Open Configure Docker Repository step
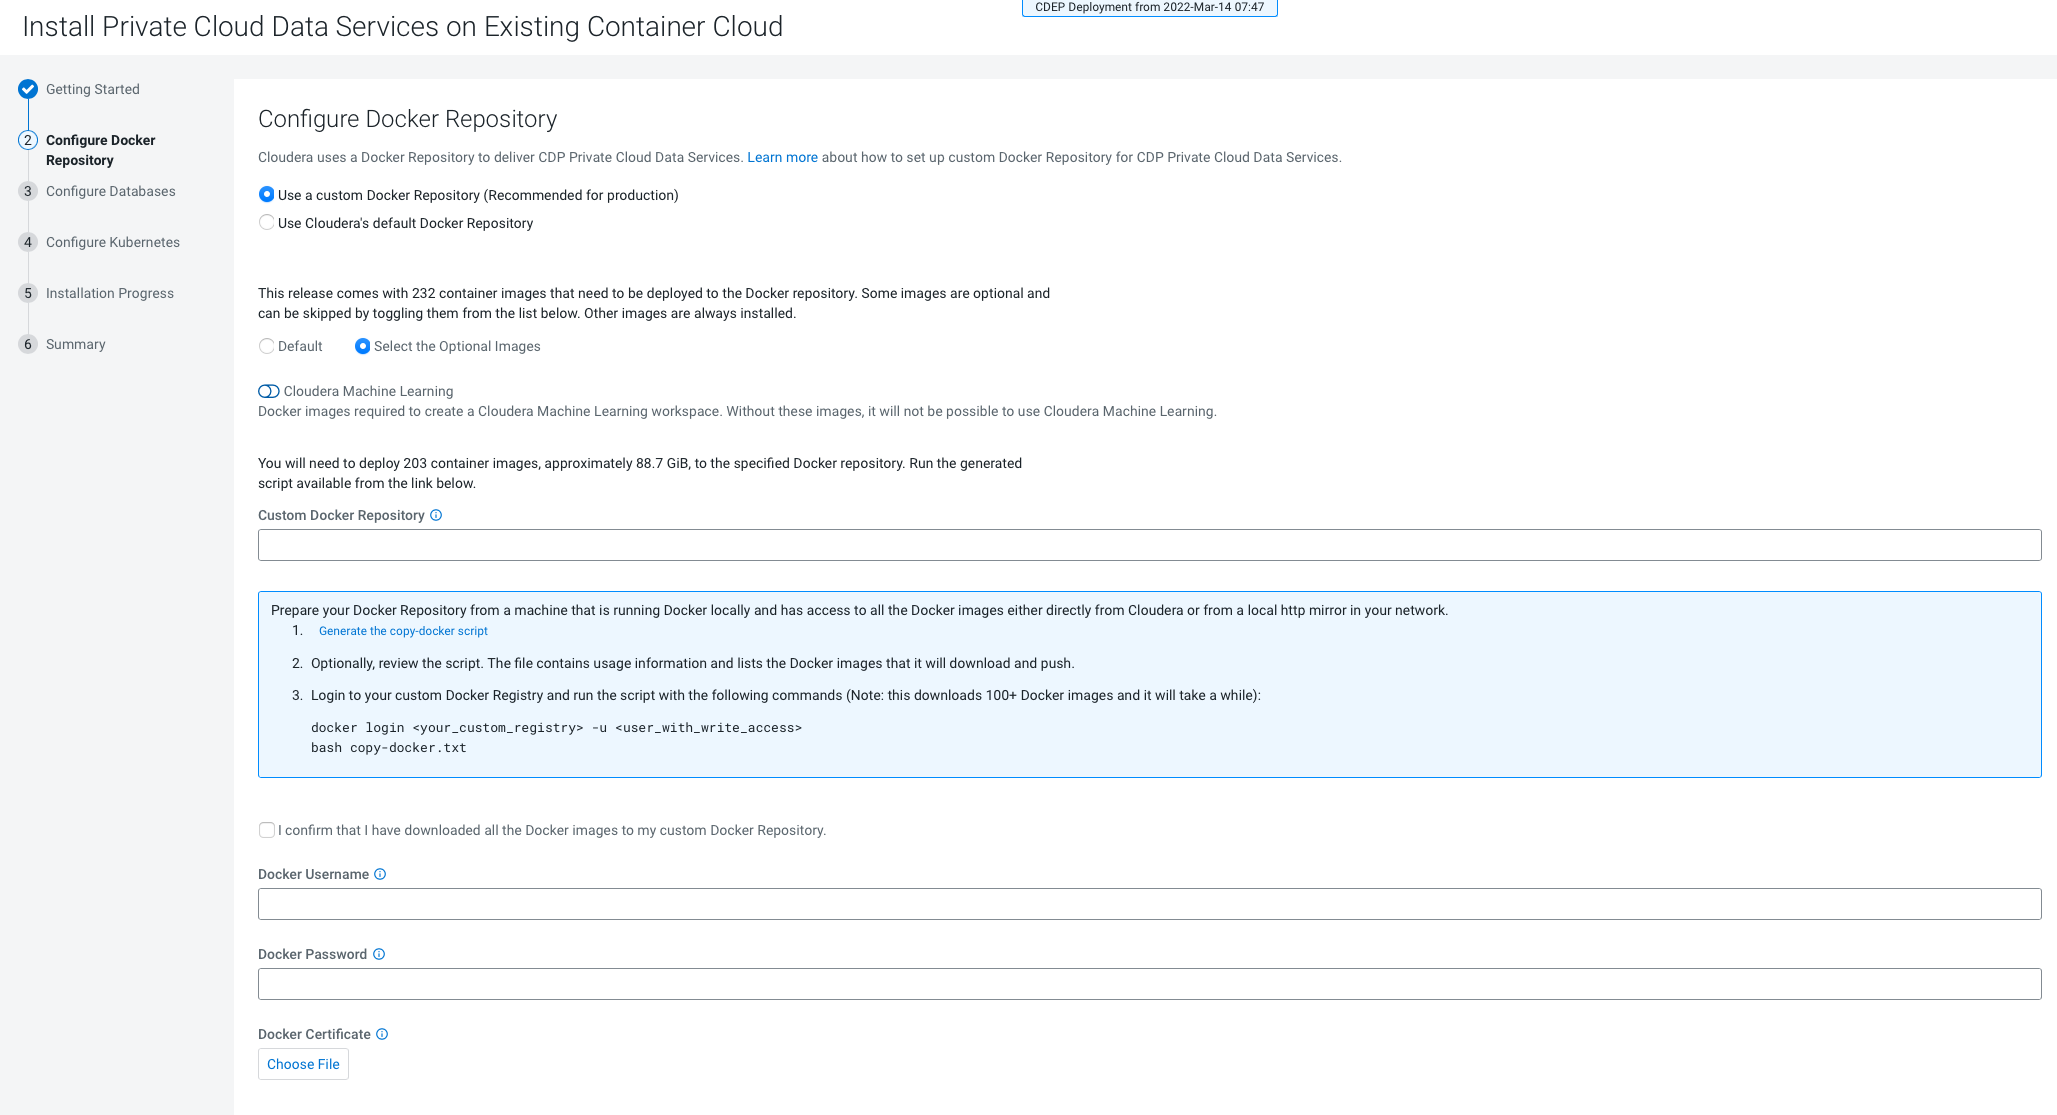This screenshot has width=2057, height=1115. (100, 150)
